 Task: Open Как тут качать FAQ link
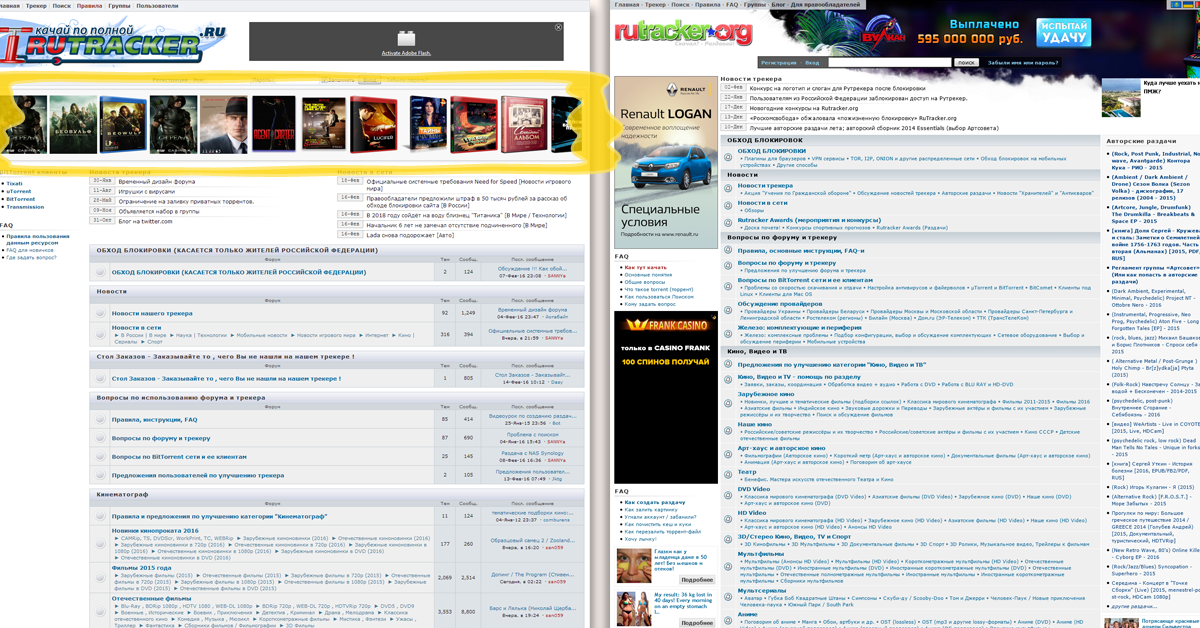644,267
